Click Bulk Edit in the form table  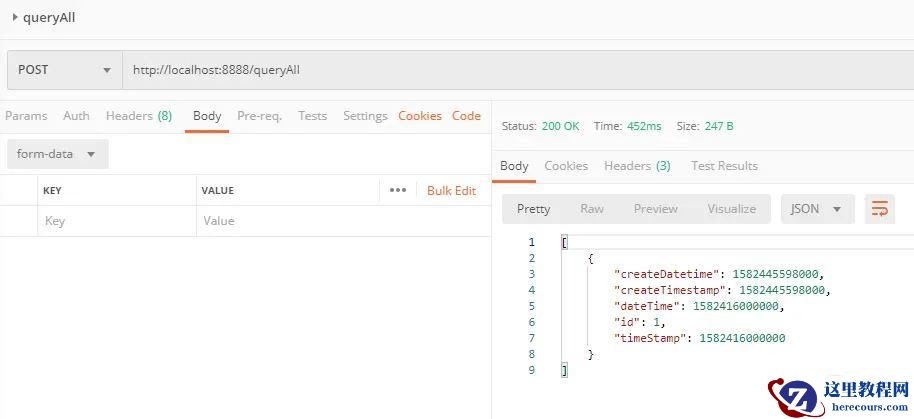click(451, 190)
